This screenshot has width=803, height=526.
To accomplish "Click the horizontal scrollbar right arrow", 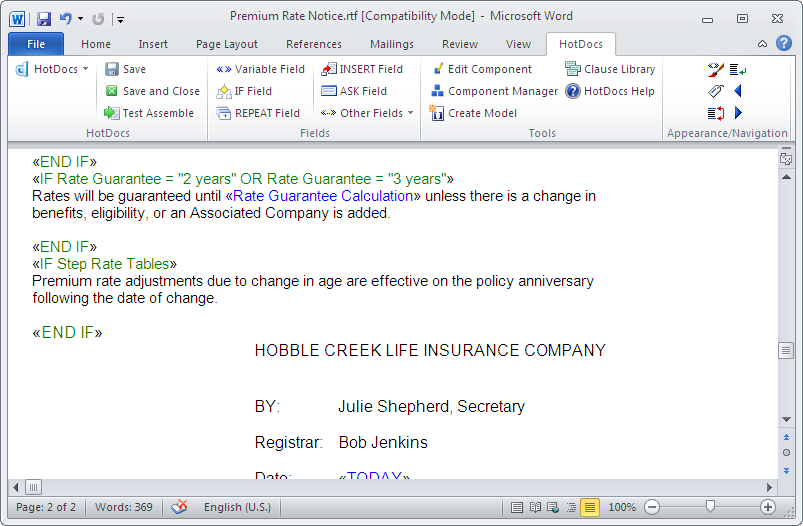I will tap(769, 487).
